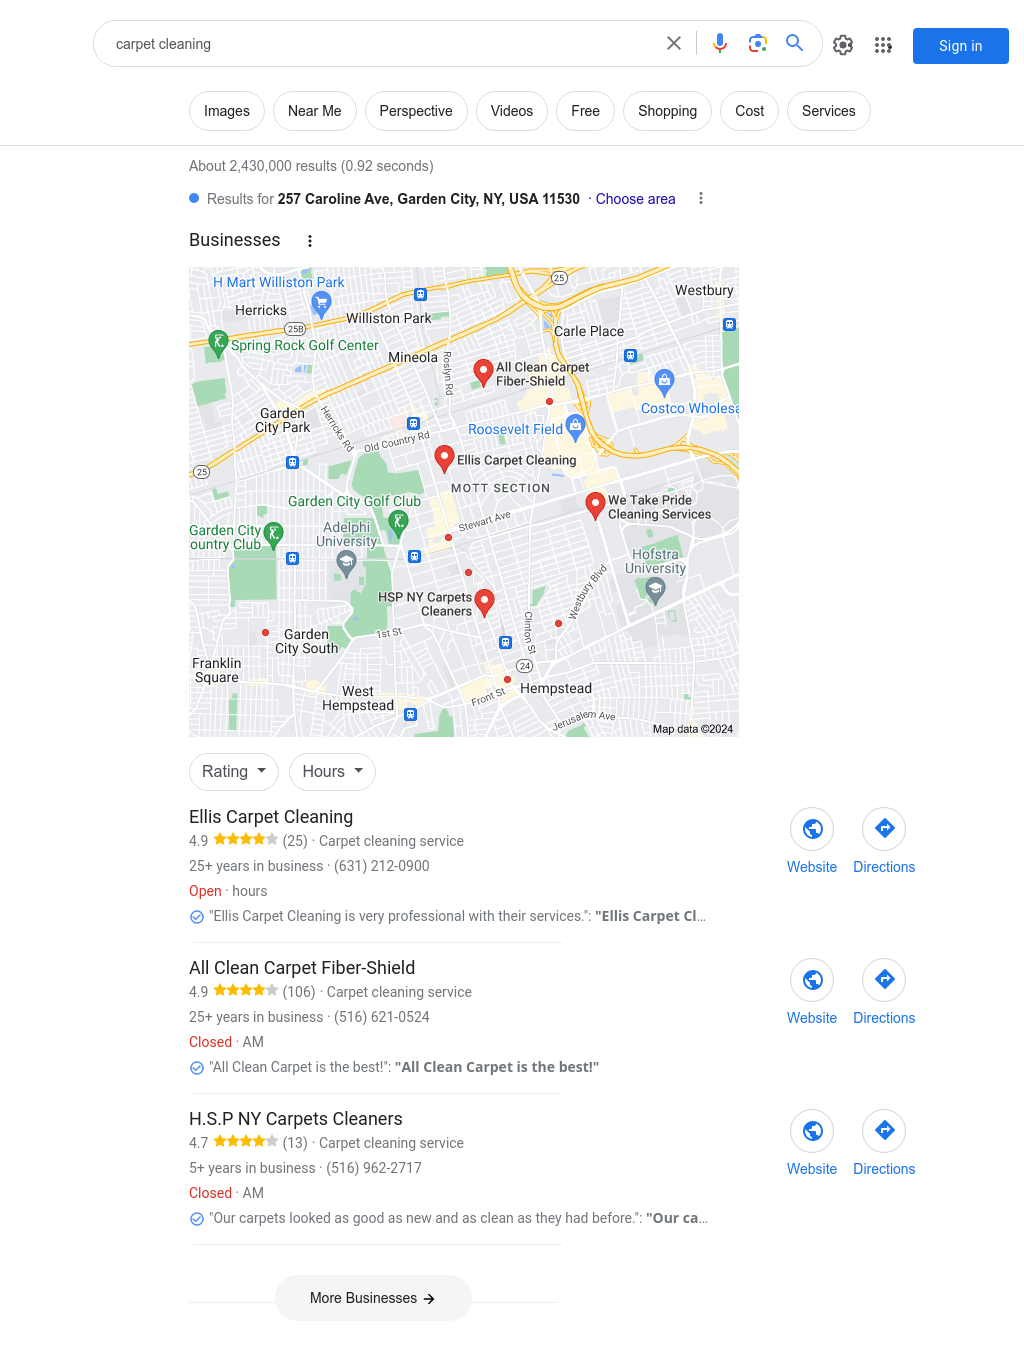Switch to the Images filter tab
1024x1345 pixels.
click(x=227, y=111)
